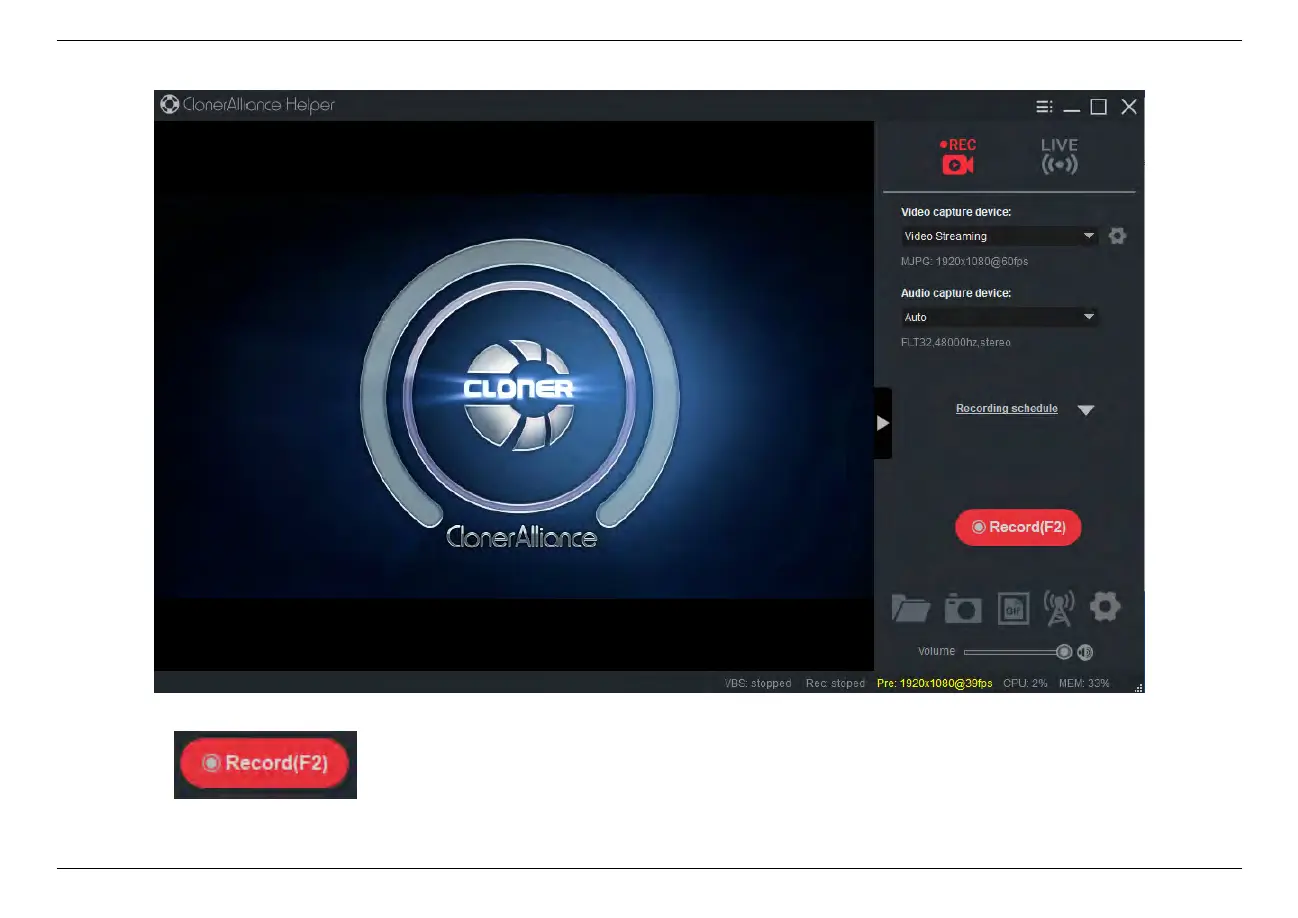Viewport: 1298px width, 918px height.
Task: Click the GIF capture icon
Action: click(x=1013, y=608)
